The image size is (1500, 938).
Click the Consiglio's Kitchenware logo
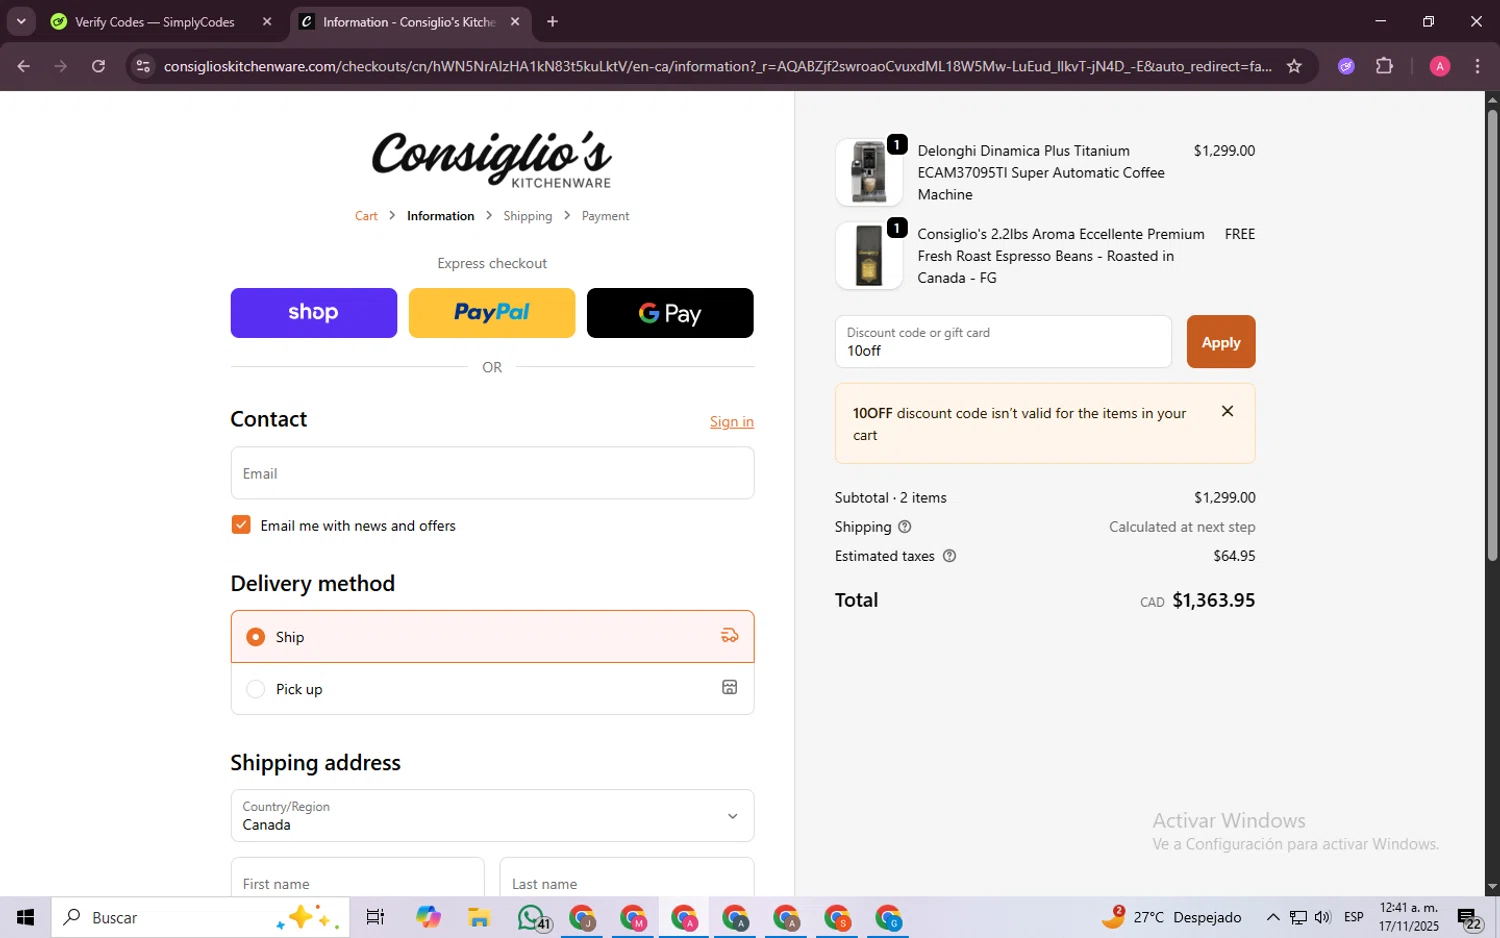click(492, 159)
